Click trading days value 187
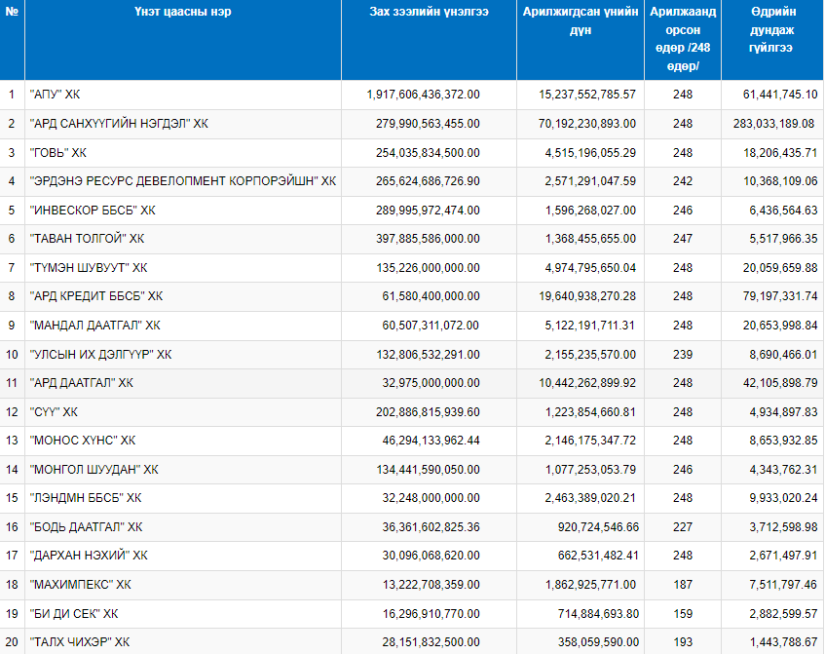The width and height of the screenshot is (825, 654). pos(682,585)
